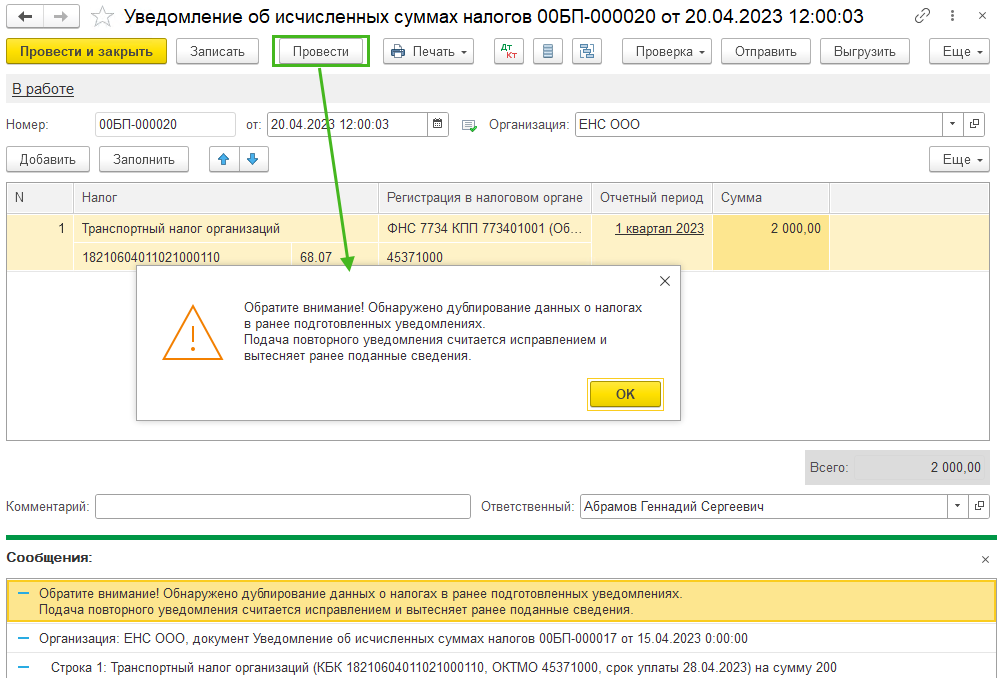
Task: Click Заполнить button
Action: pos(144,159)
